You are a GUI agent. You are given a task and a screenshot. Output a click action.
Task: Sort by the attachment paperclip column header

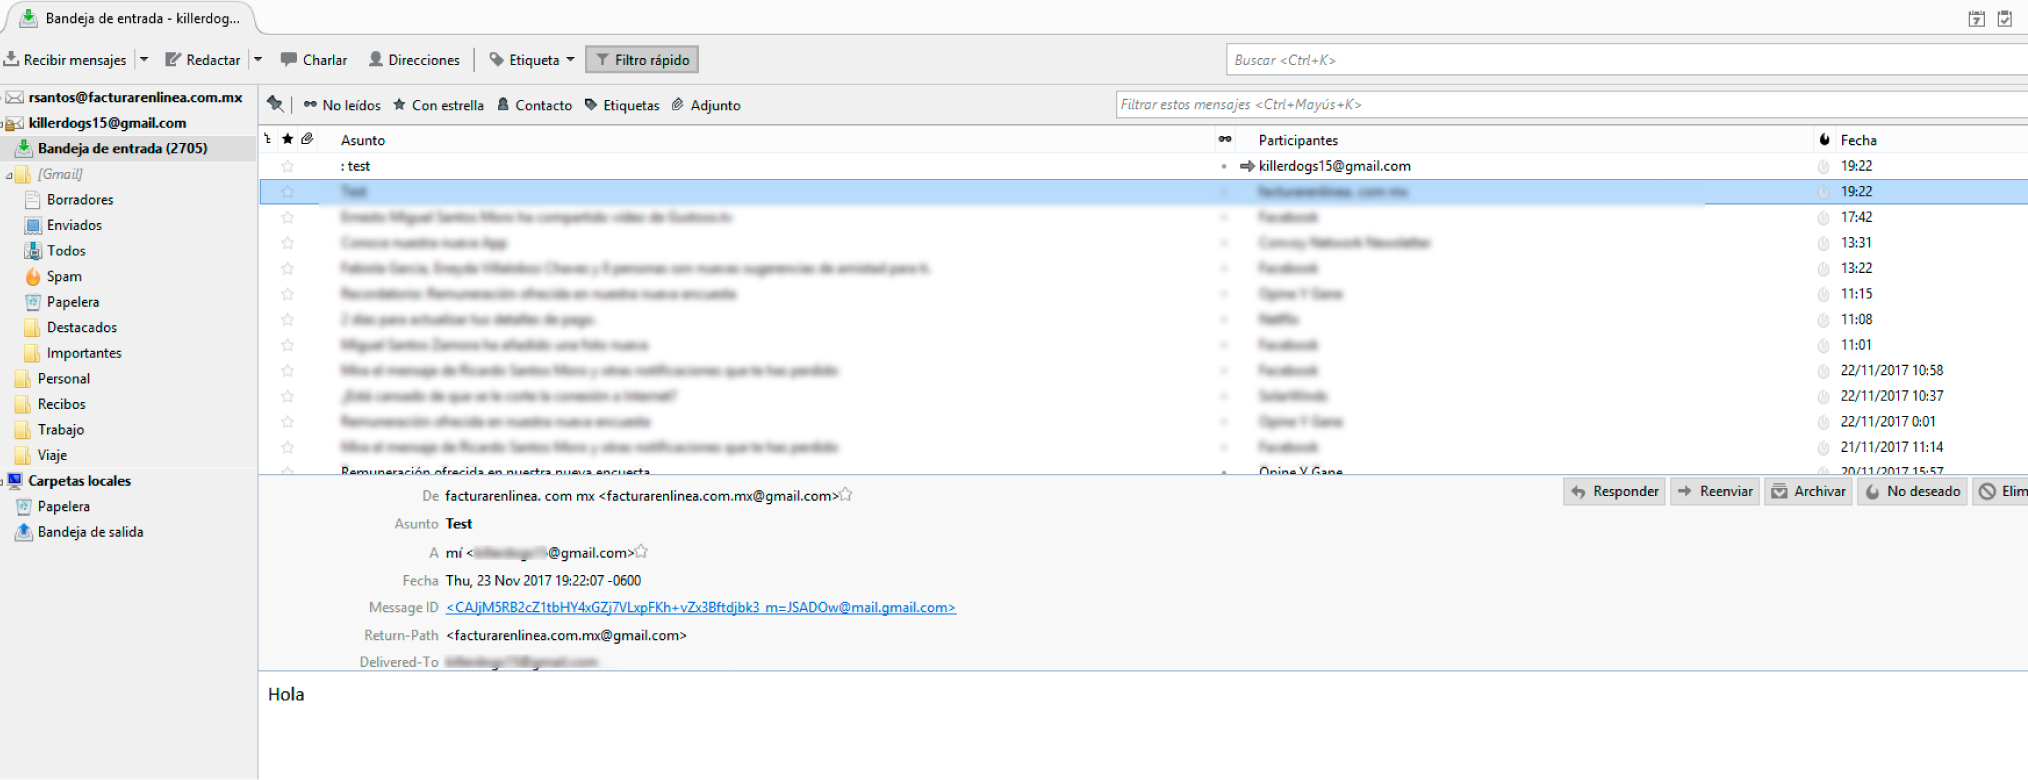(x=307, y=139)
